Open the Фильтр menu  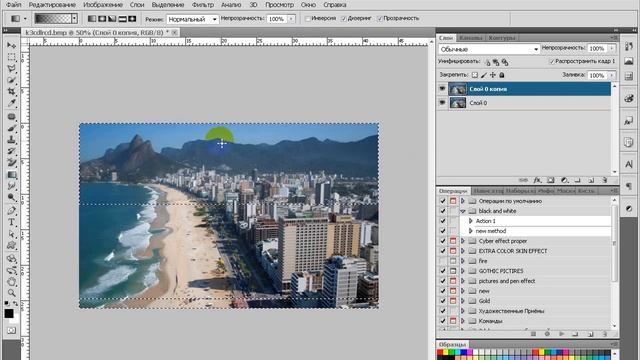(x=202, y=5)
